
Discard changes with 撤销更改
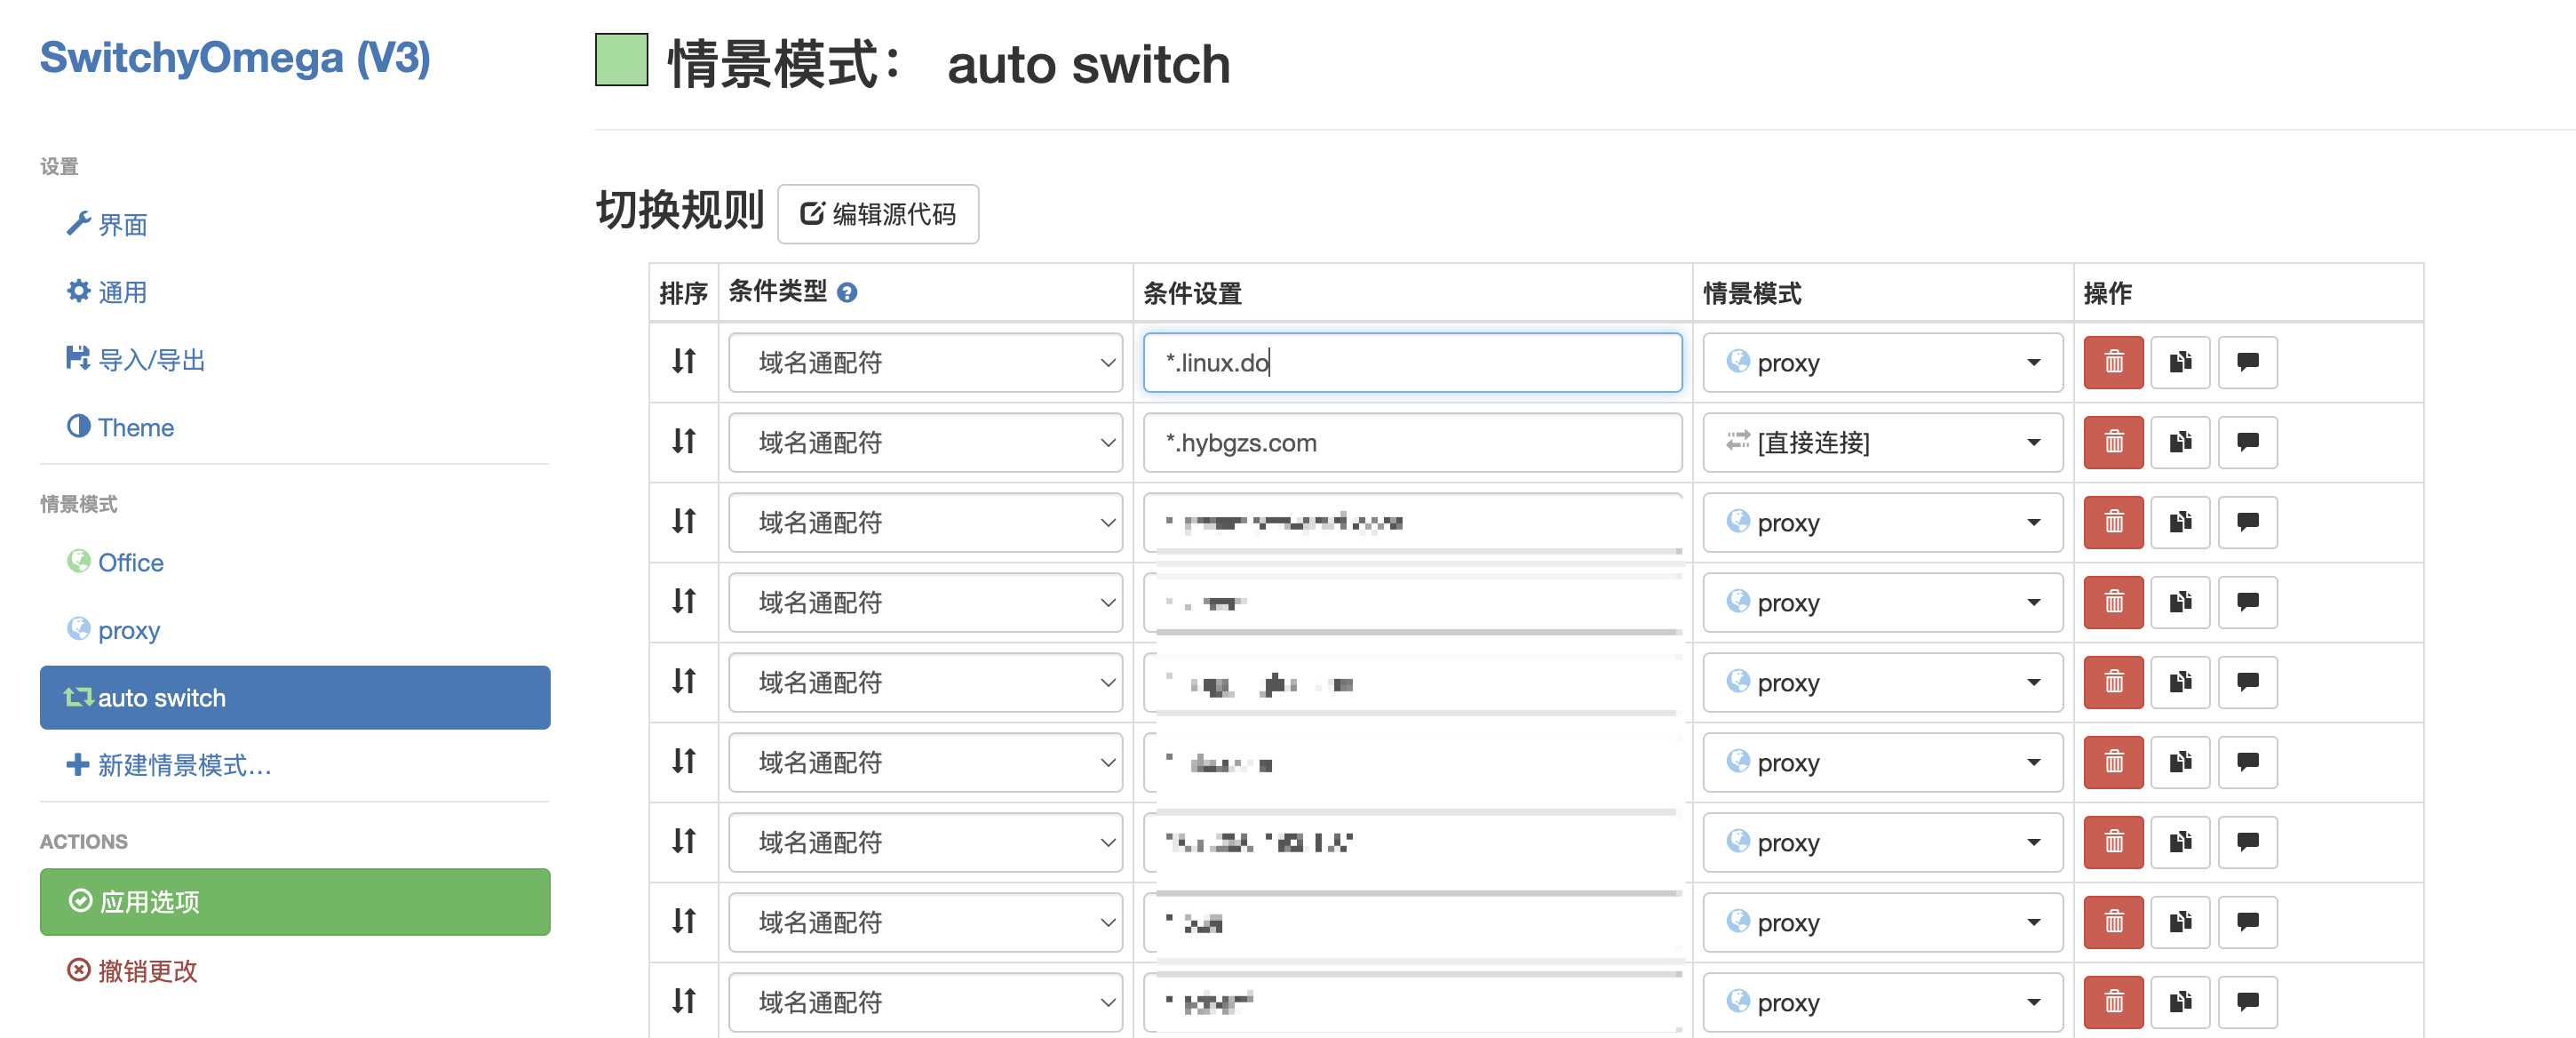tap(132, 970)
